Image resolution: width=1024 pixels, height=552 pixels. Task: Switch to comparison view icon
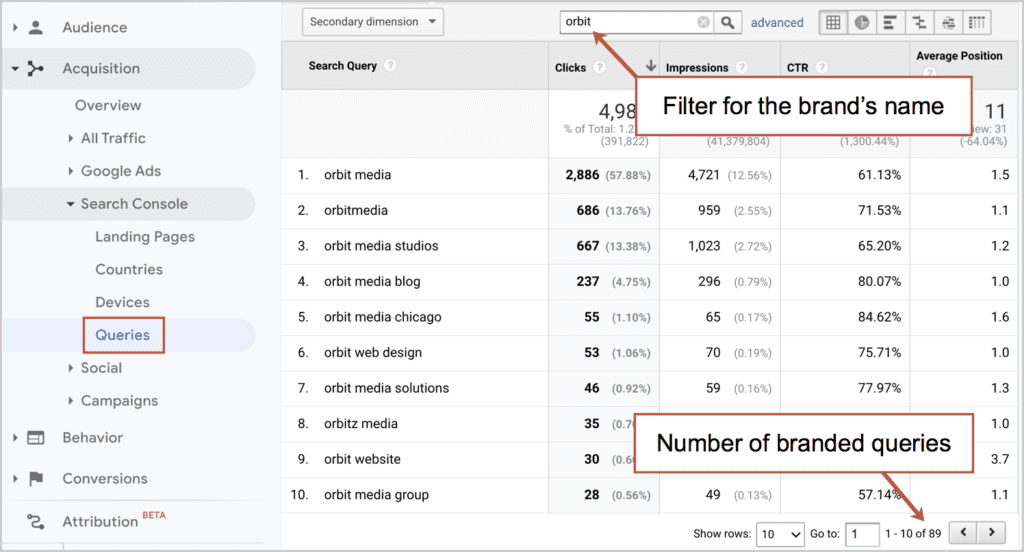[x=919, y=22]
